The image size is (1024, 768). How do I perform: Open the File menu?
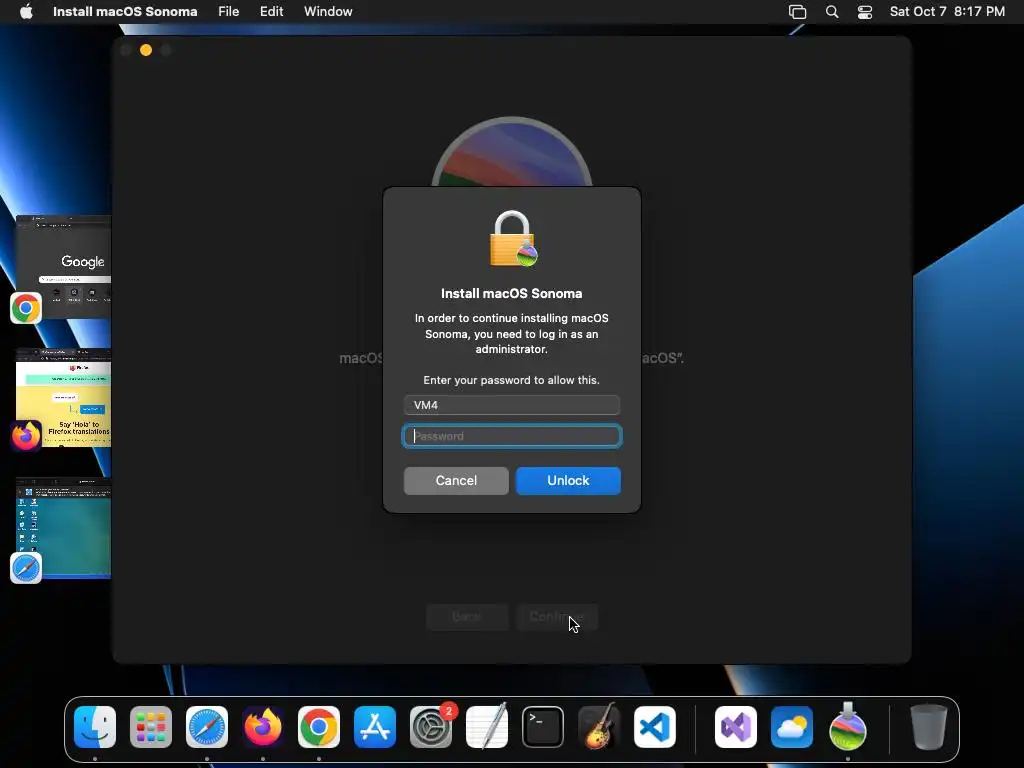(229, 12)
